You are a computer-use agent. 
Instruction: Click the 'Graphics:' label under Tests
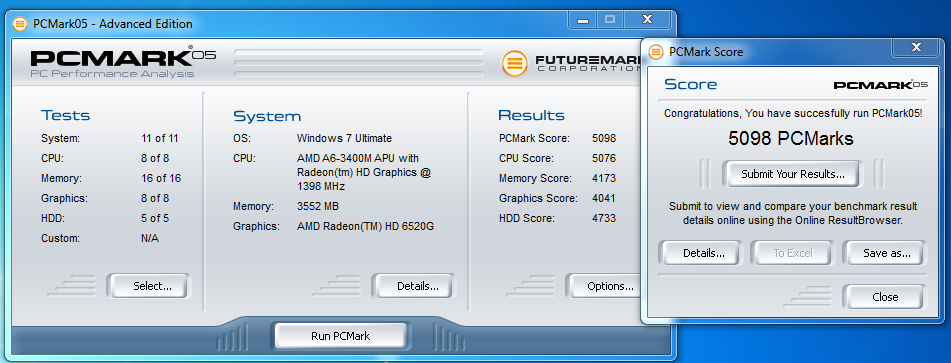[64, 198]
